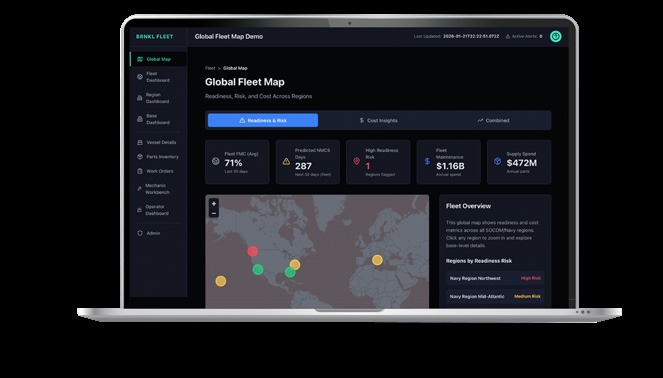Click the Predicted NMCS warning triangle icon
The width and height of the screenshot is (663, 378).
[x=286, y=162]
